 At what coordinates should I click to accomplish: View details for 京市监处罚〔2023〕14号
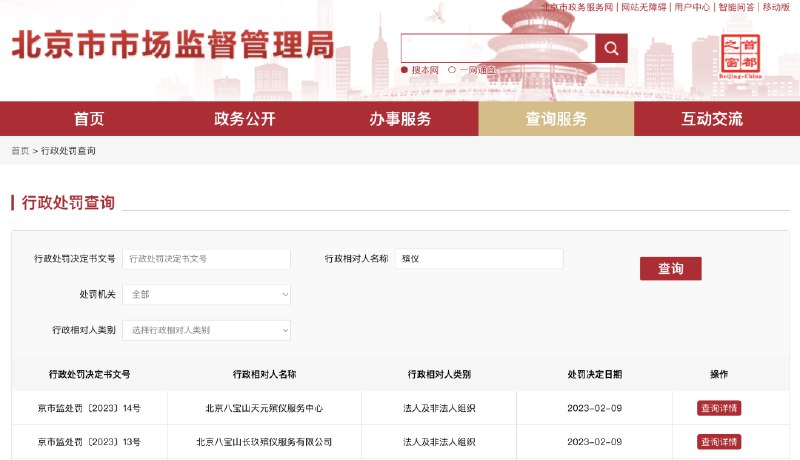coord(719,408)
